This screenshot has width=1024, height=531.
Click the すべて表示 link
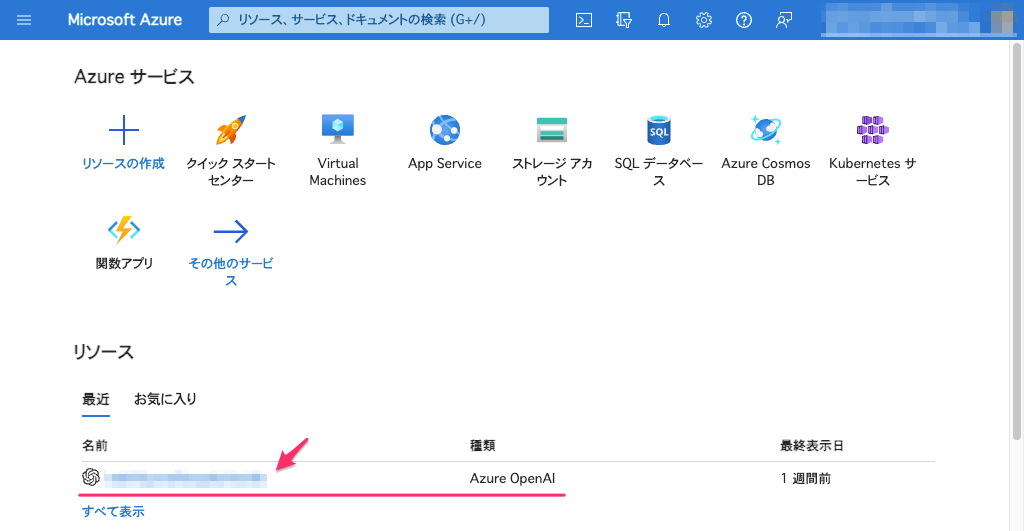pyautogui.click(x=113, y=511)
